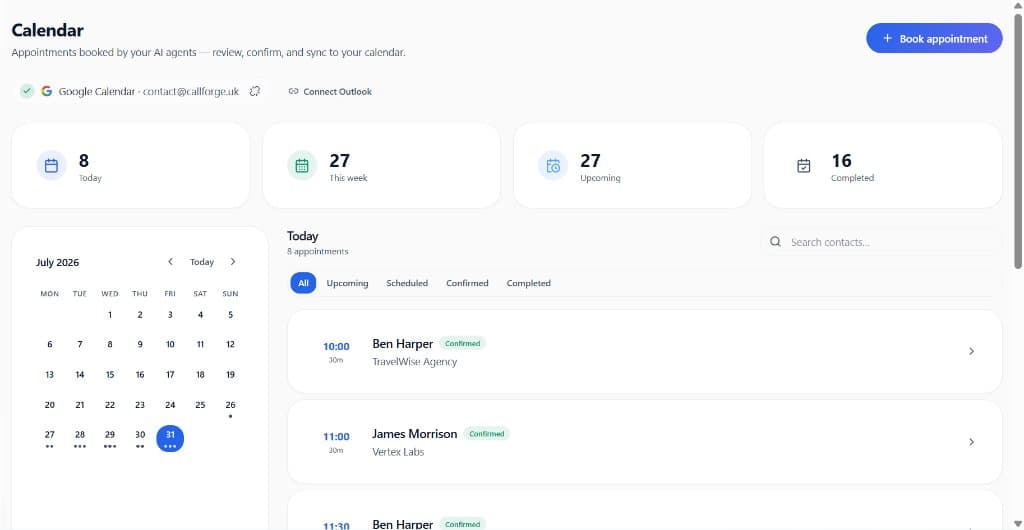Jump to Today in mini calendar
The width and height of the screenshot is (1024, 530).
202,262
